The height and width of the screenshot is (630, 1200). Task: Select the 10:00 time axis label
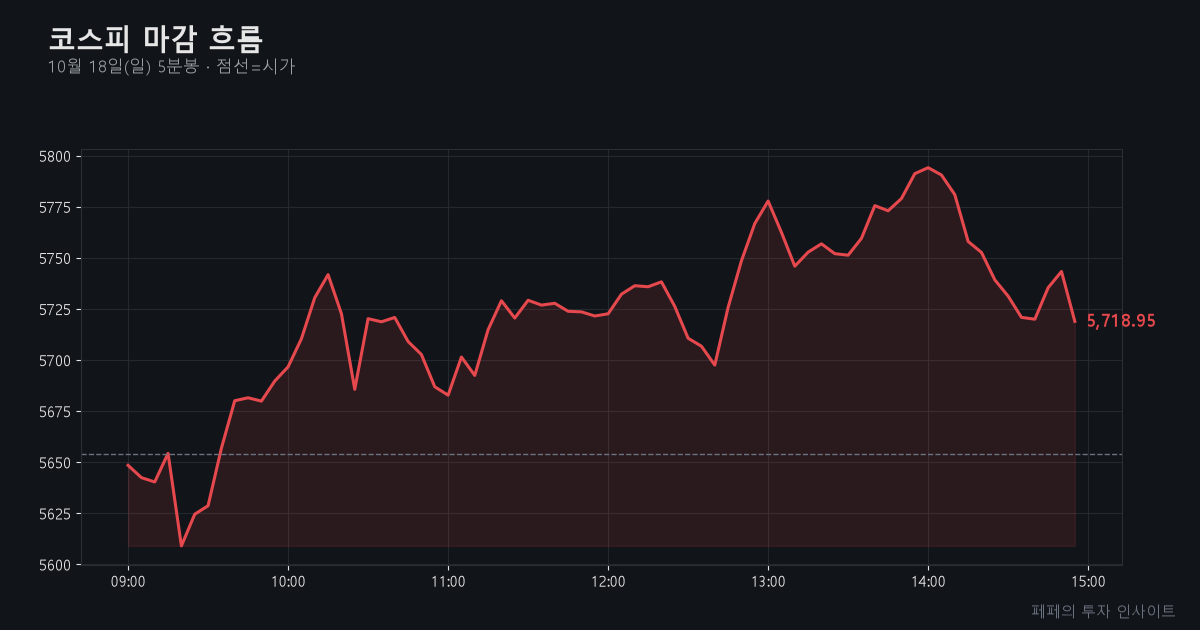click(x=288, y=581)
